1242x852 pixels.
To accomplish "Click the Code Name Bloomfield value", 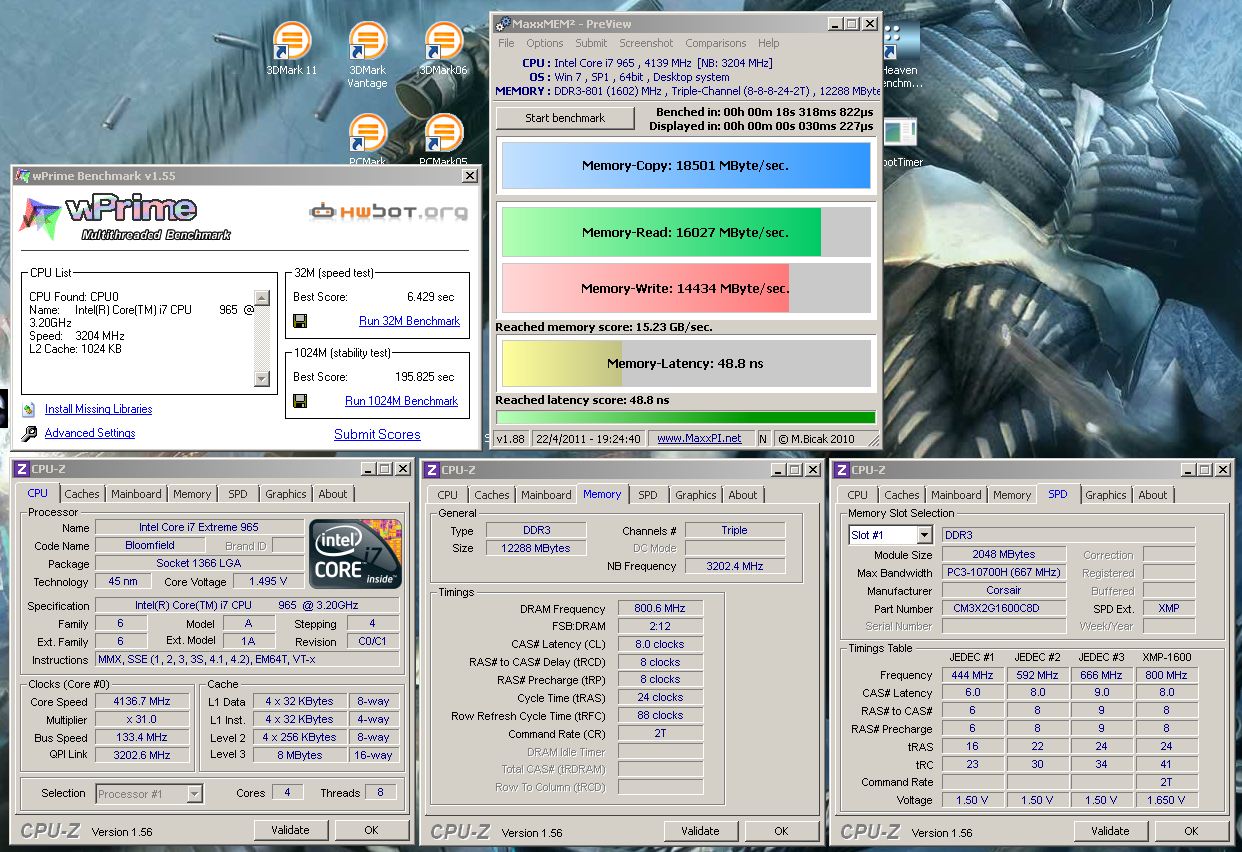I will pyautogui.click(x=150, y=546).
